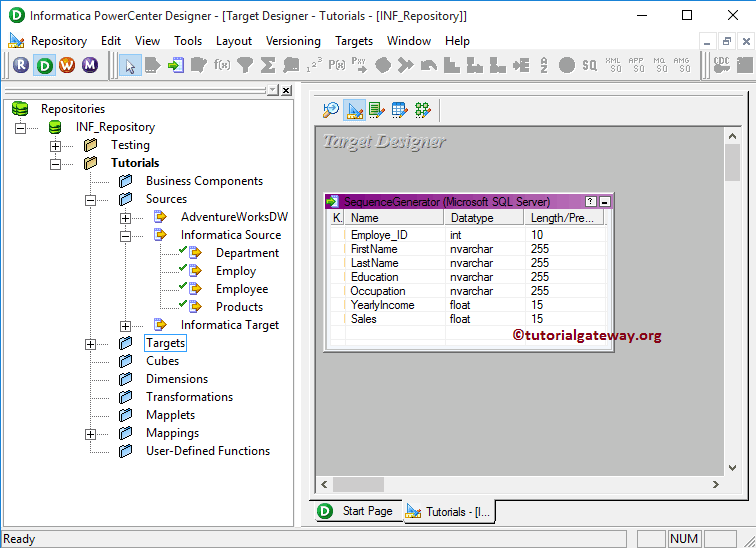Image resolution: width=756 pixels, height=548 pixels.
Task: Select the Target Designer tool icon
Action: (354, 110)
